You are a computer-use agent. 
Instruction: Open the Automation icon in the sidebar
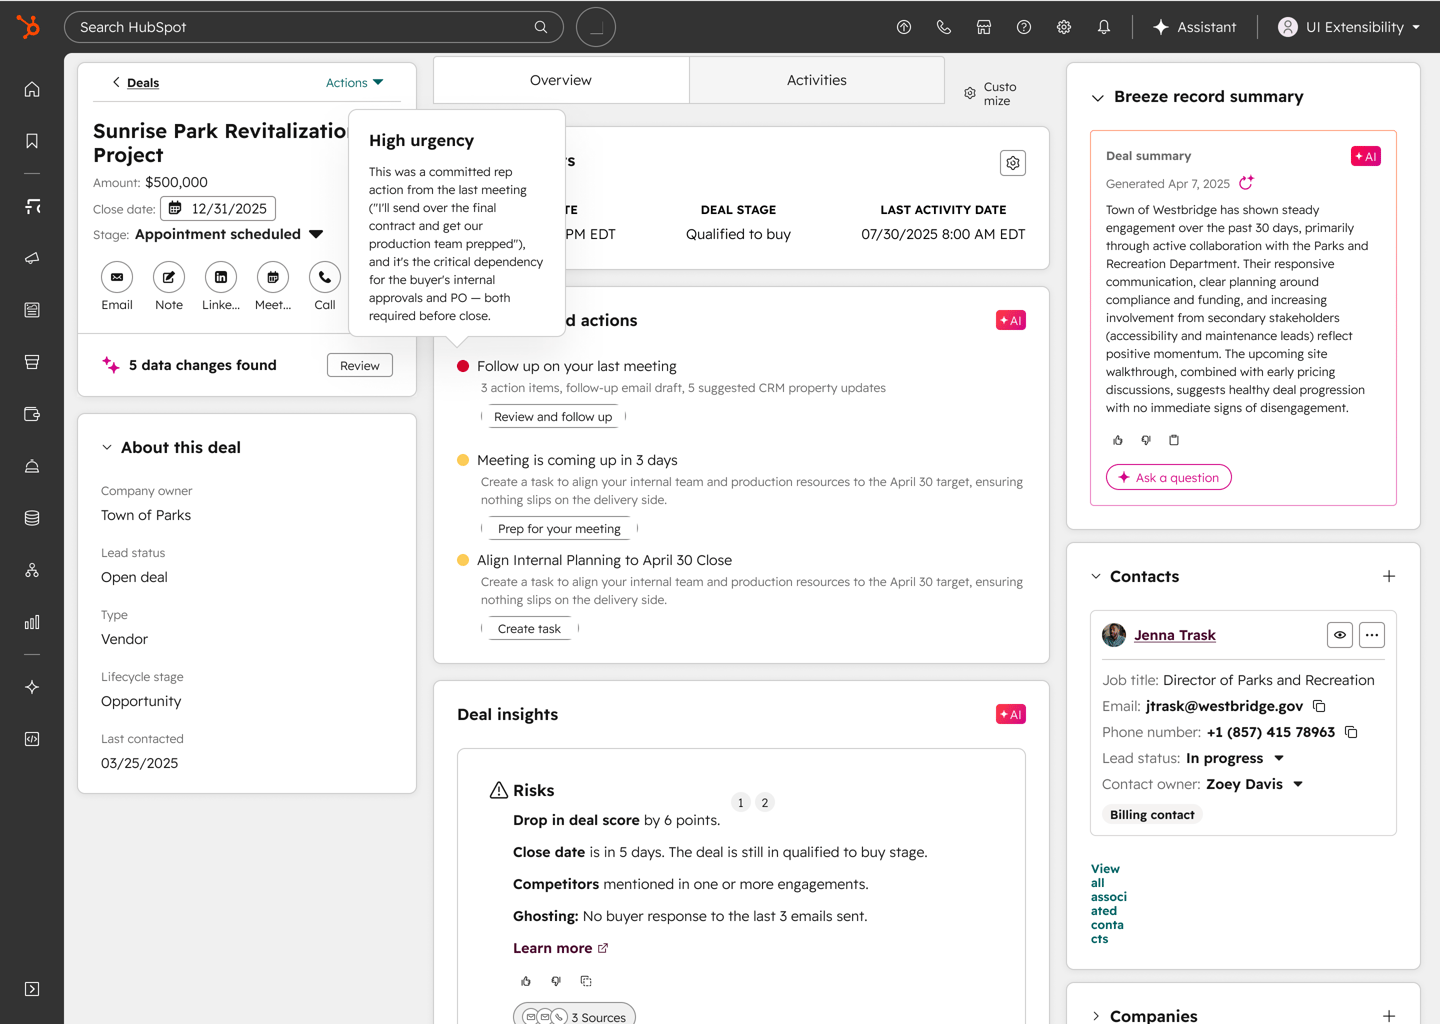pyautogui.click(x=32, y=570)
